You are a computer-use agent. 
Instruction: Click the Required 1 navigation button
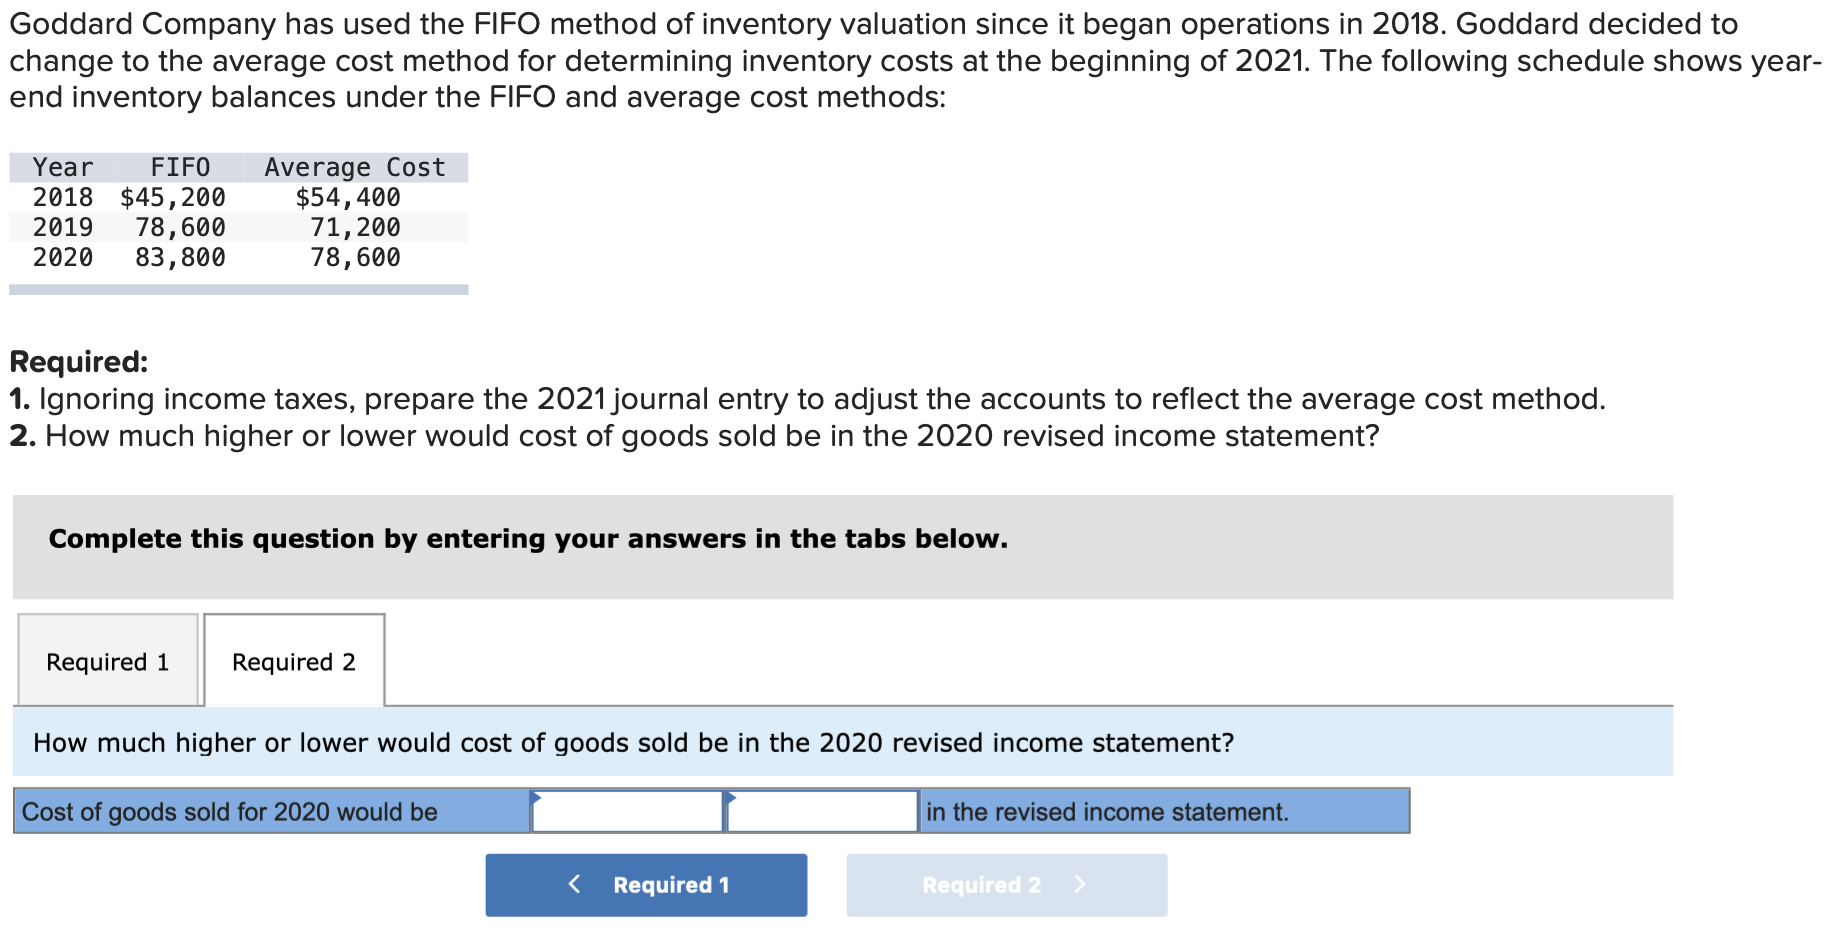tap(645, 884)
